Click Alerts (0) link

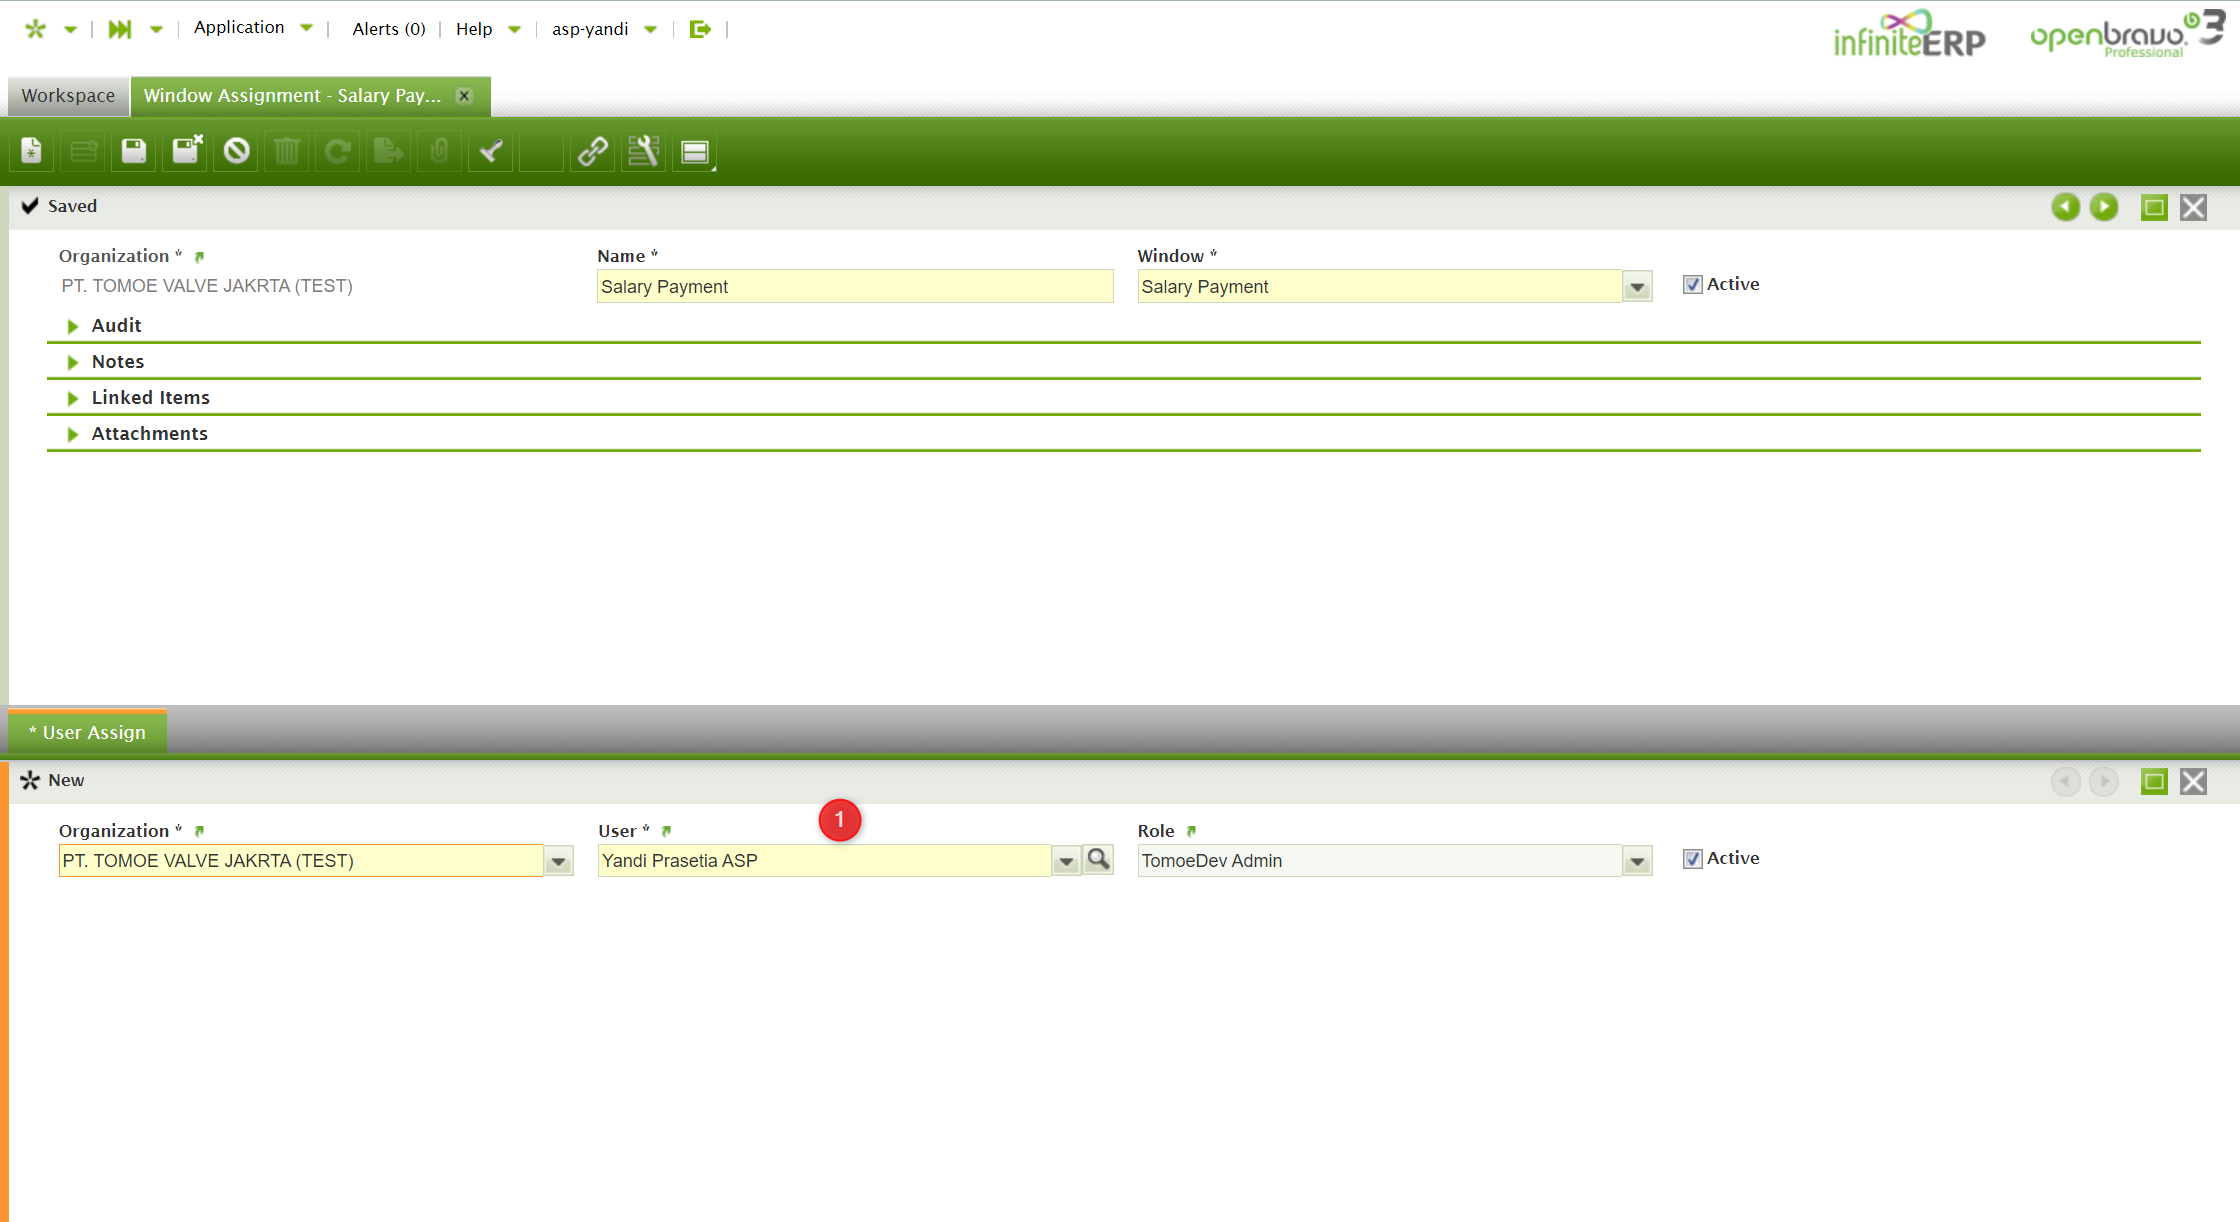[388, 29]
